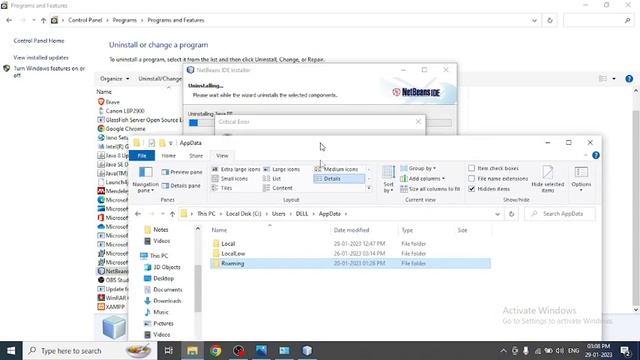Click Local Disk (C:) in breadcrumb
Viewport: 640px width, 360px height.
[243, 214]
